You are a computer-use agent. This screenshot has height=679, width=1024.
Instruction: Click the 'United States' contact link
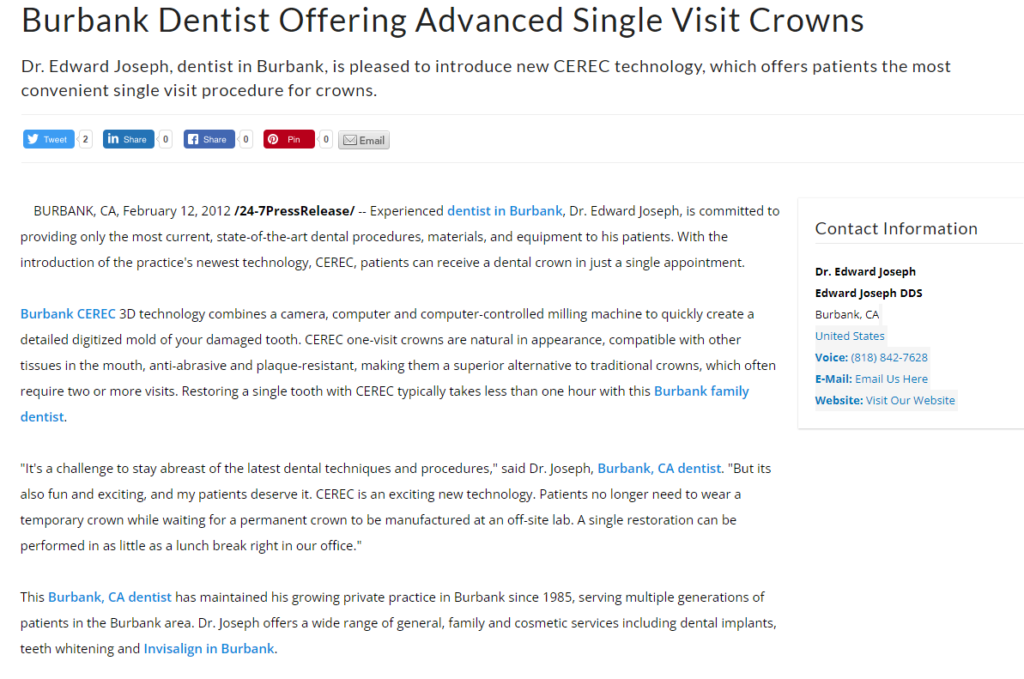[x=850, y=336]
